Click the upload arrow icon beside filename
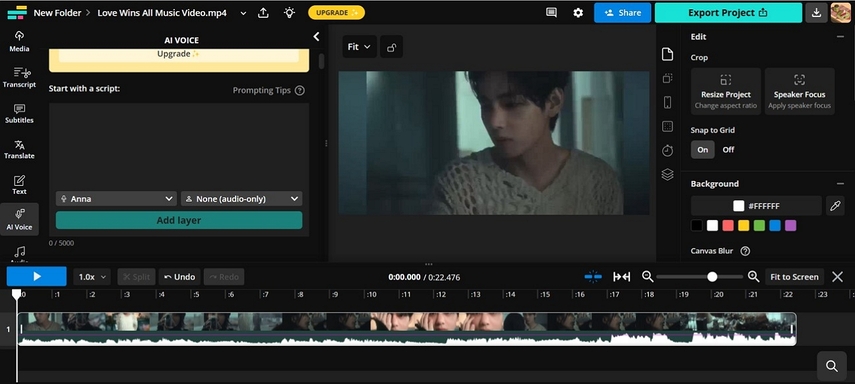Image resolution: width=855 pixels, height=384 pixels. (263, 13)
